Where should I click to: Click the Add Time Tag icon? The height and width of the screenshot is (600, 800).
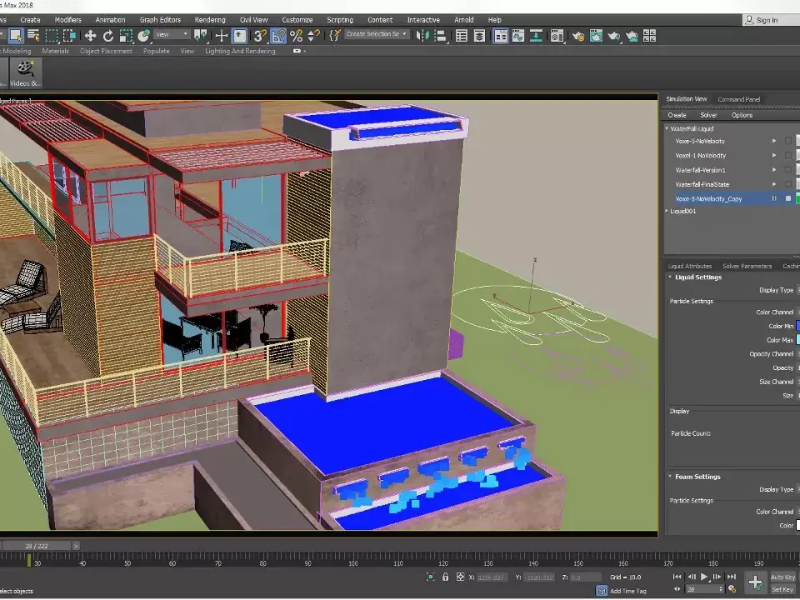point(603,591)
